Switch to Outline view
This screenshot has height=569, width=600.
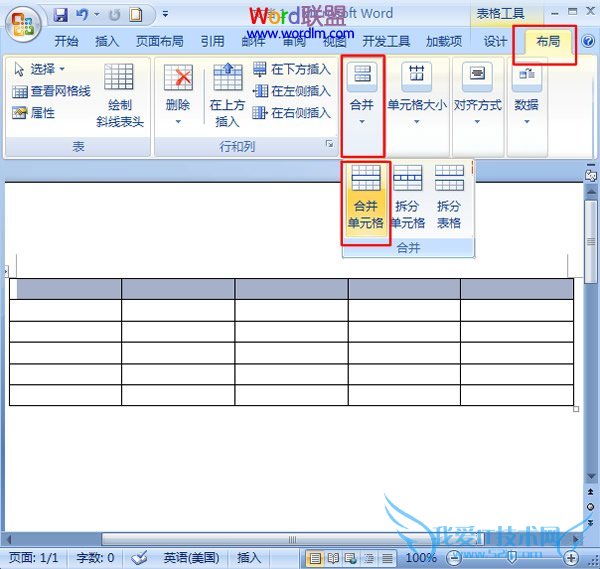(x=369, y=558)
